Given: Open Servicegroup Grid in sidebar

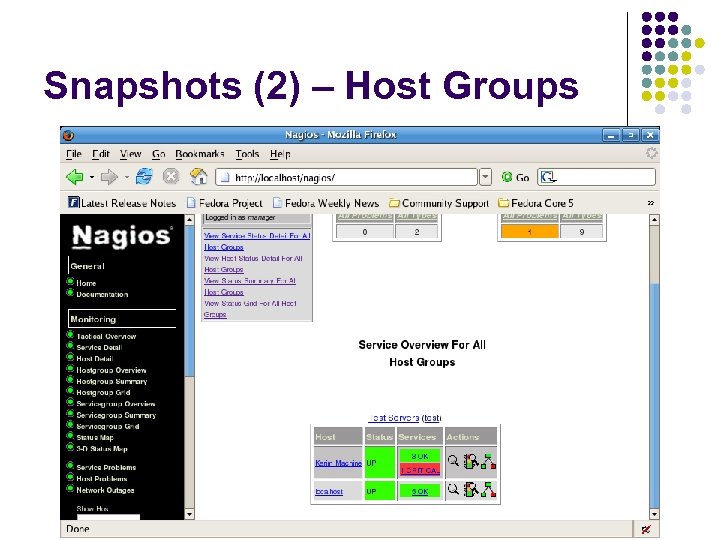Looking at the screenshot, I should (x=107, y=427).
